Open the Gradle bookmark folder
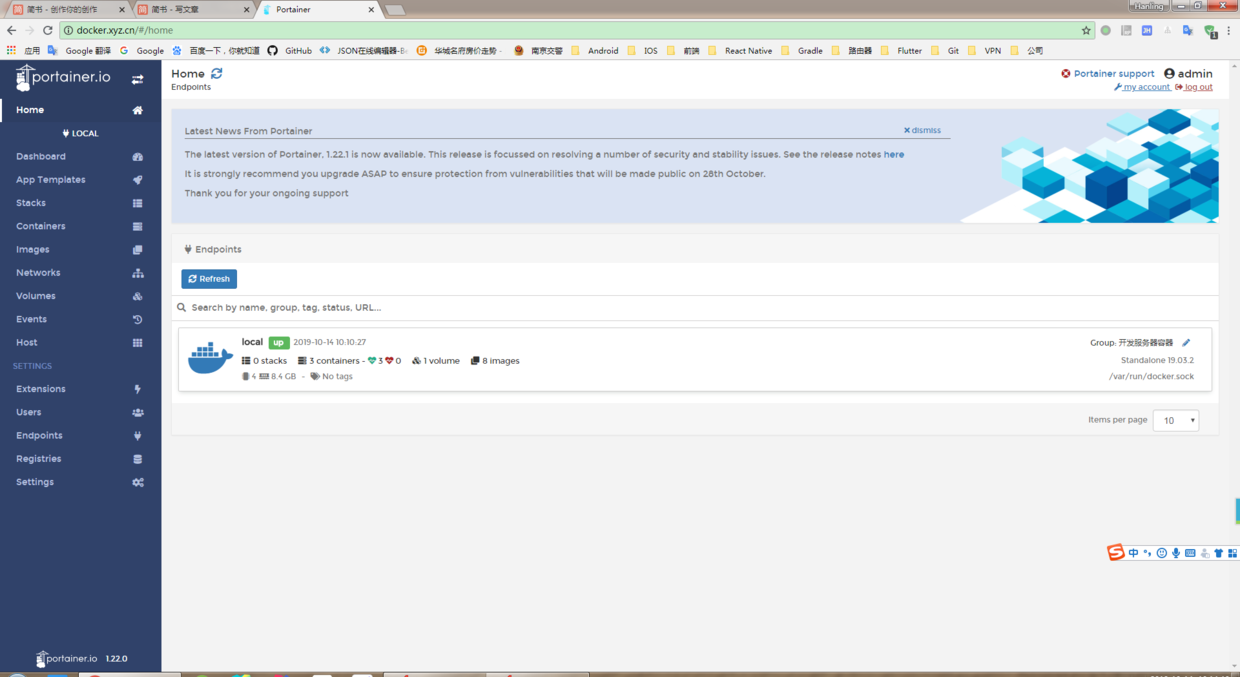1240x677 pixels. click(x=802, y=50)
